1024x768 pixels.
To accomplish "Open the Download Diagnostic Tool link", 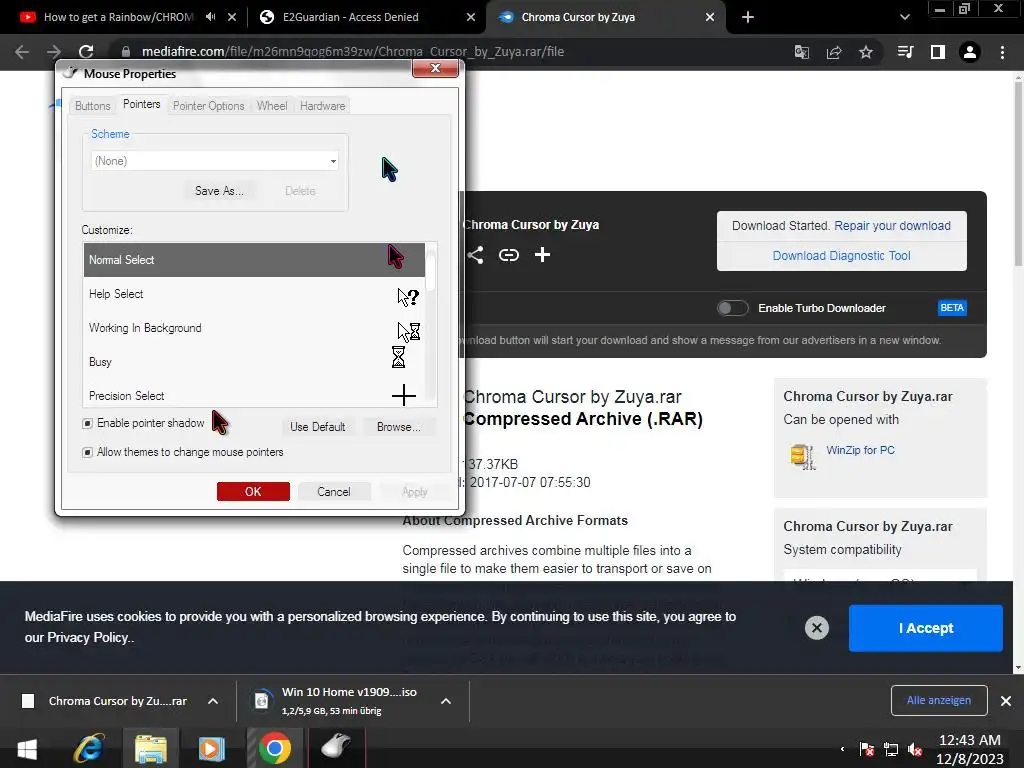I will 841,255.
